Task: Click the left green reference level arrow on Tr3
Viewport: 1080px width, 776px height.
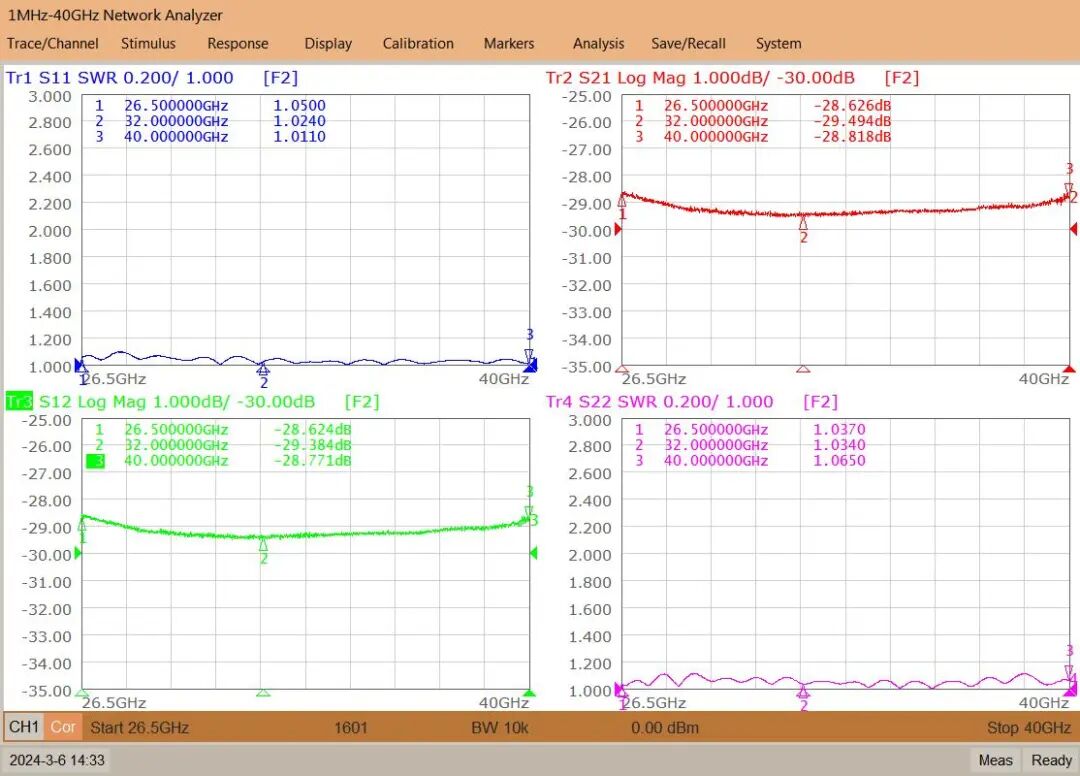Action: [x=78, y=552]
